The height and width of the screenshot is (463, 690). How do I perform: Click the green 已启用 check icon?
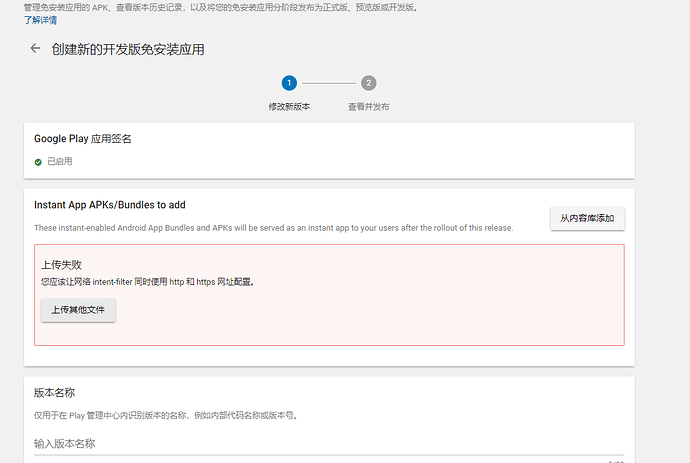[x=38, y=162]
